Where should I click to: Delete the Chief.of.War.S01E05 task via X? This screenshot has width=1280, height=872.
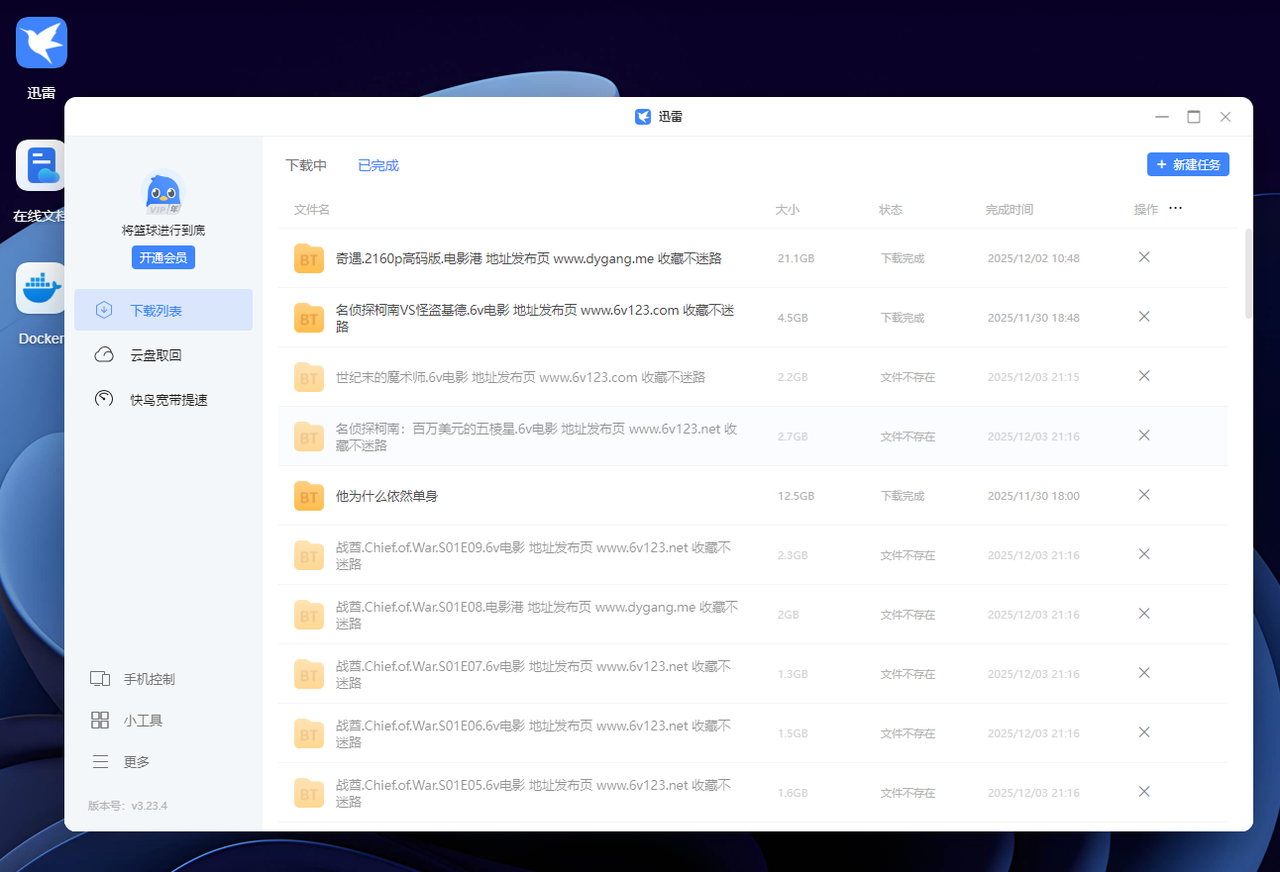[x=1145, y=792]
